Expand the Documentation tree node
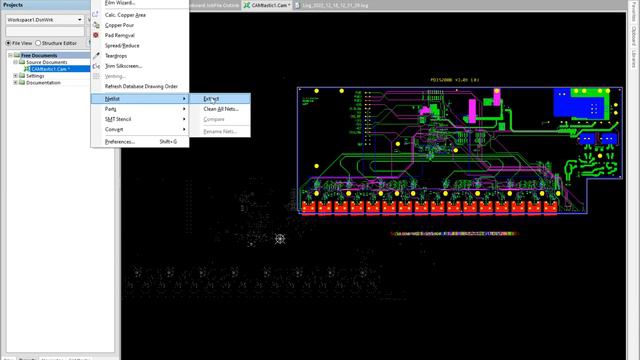This screenshot has height=360, width=640. (x=16, y=82)
